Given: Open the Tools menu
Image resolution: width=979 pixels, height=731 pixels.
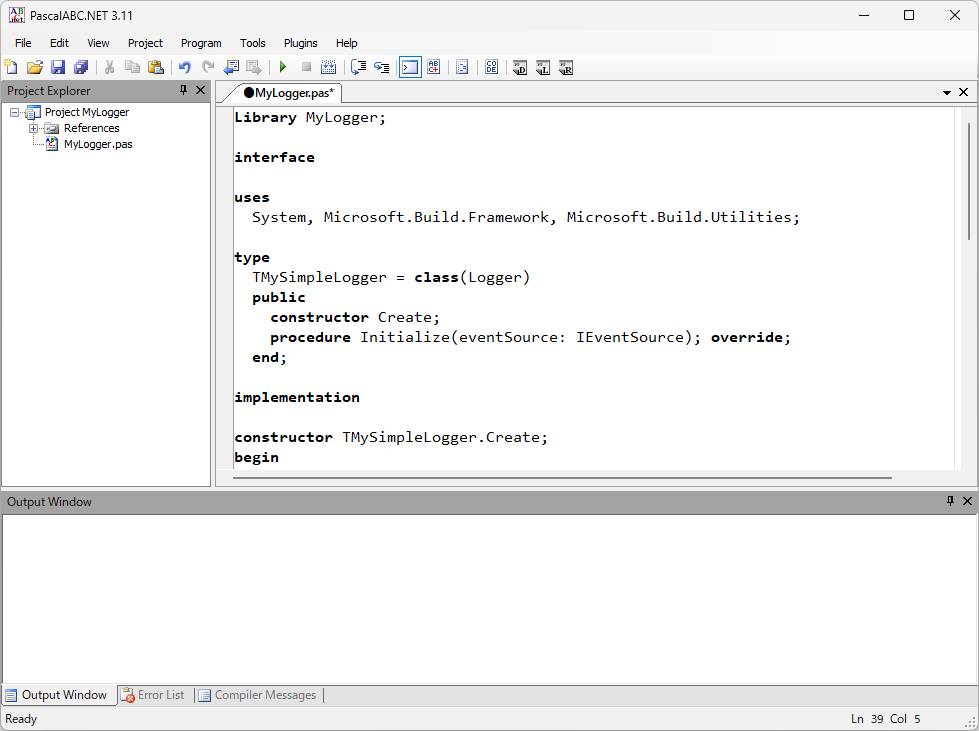Looking at the screenshot, I should [252, 43].
